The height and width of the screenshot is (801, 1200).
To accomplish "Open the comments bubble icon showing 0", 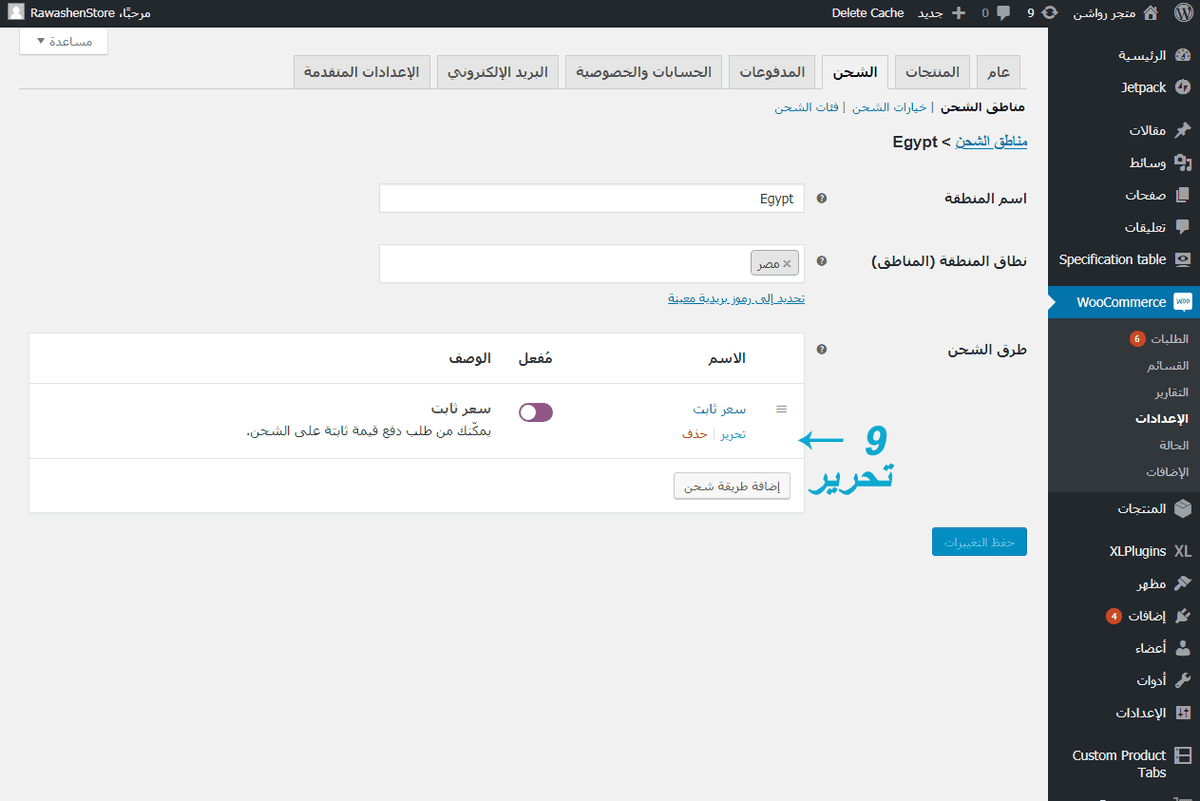I will tap(1003, 13).
